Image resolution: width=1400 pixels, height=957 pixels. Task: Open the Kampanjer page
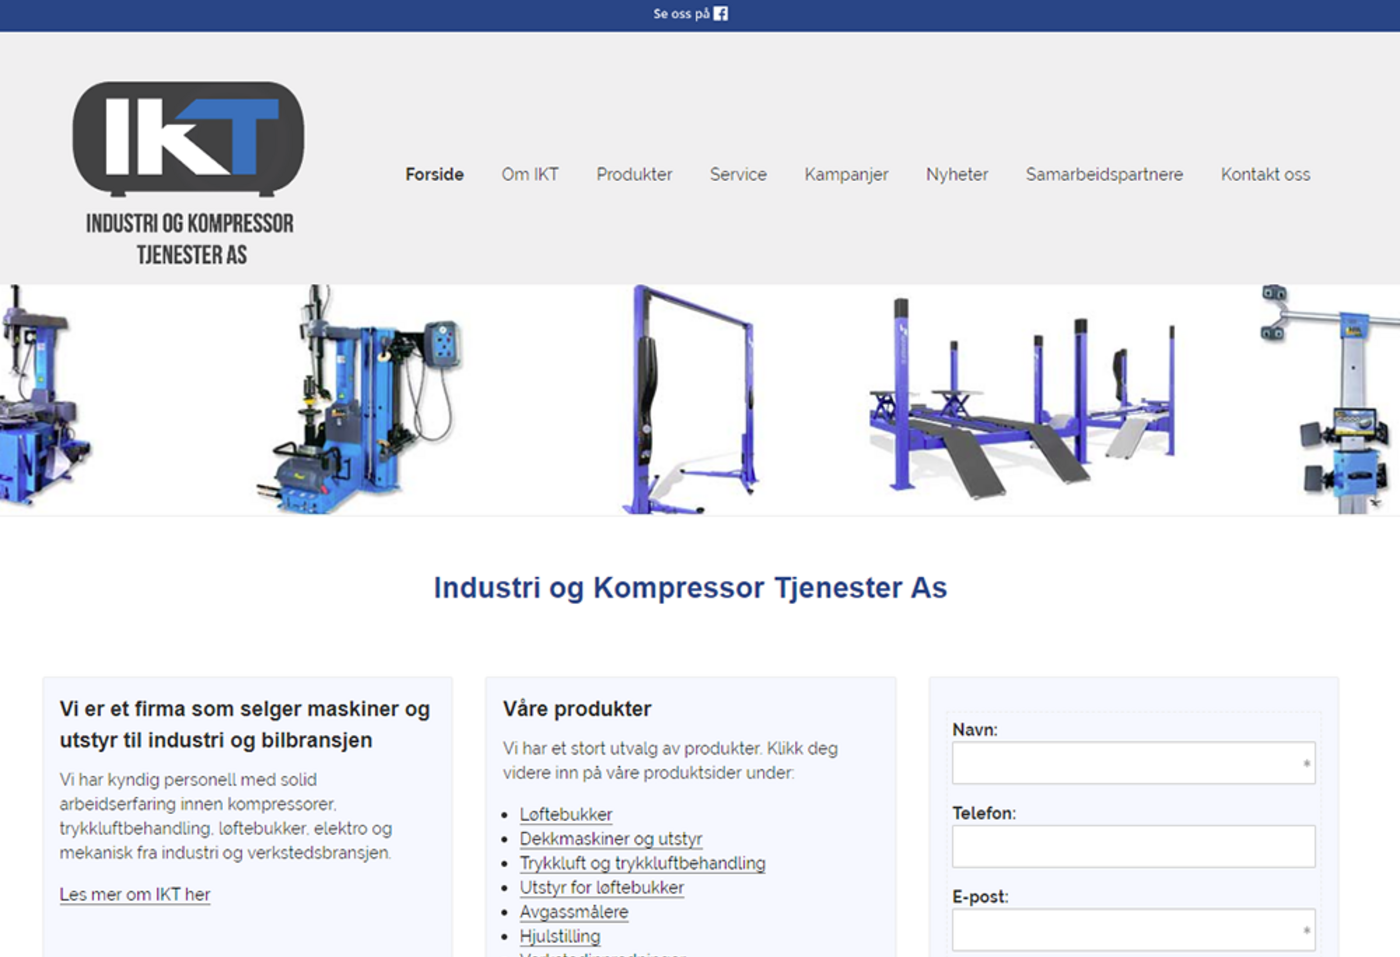846,174
